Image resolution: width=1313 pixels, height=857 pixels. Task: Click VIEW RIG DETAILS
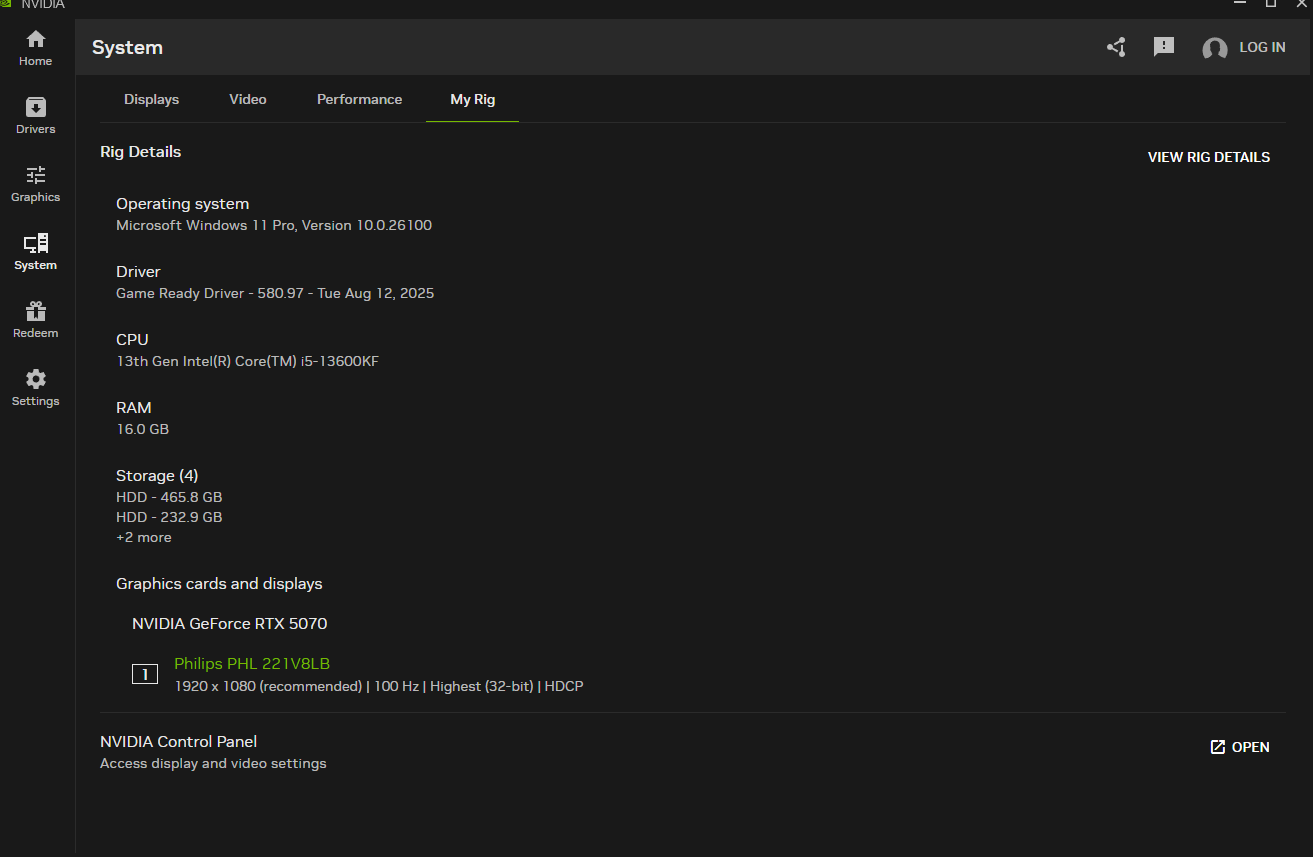point(1209,157)
